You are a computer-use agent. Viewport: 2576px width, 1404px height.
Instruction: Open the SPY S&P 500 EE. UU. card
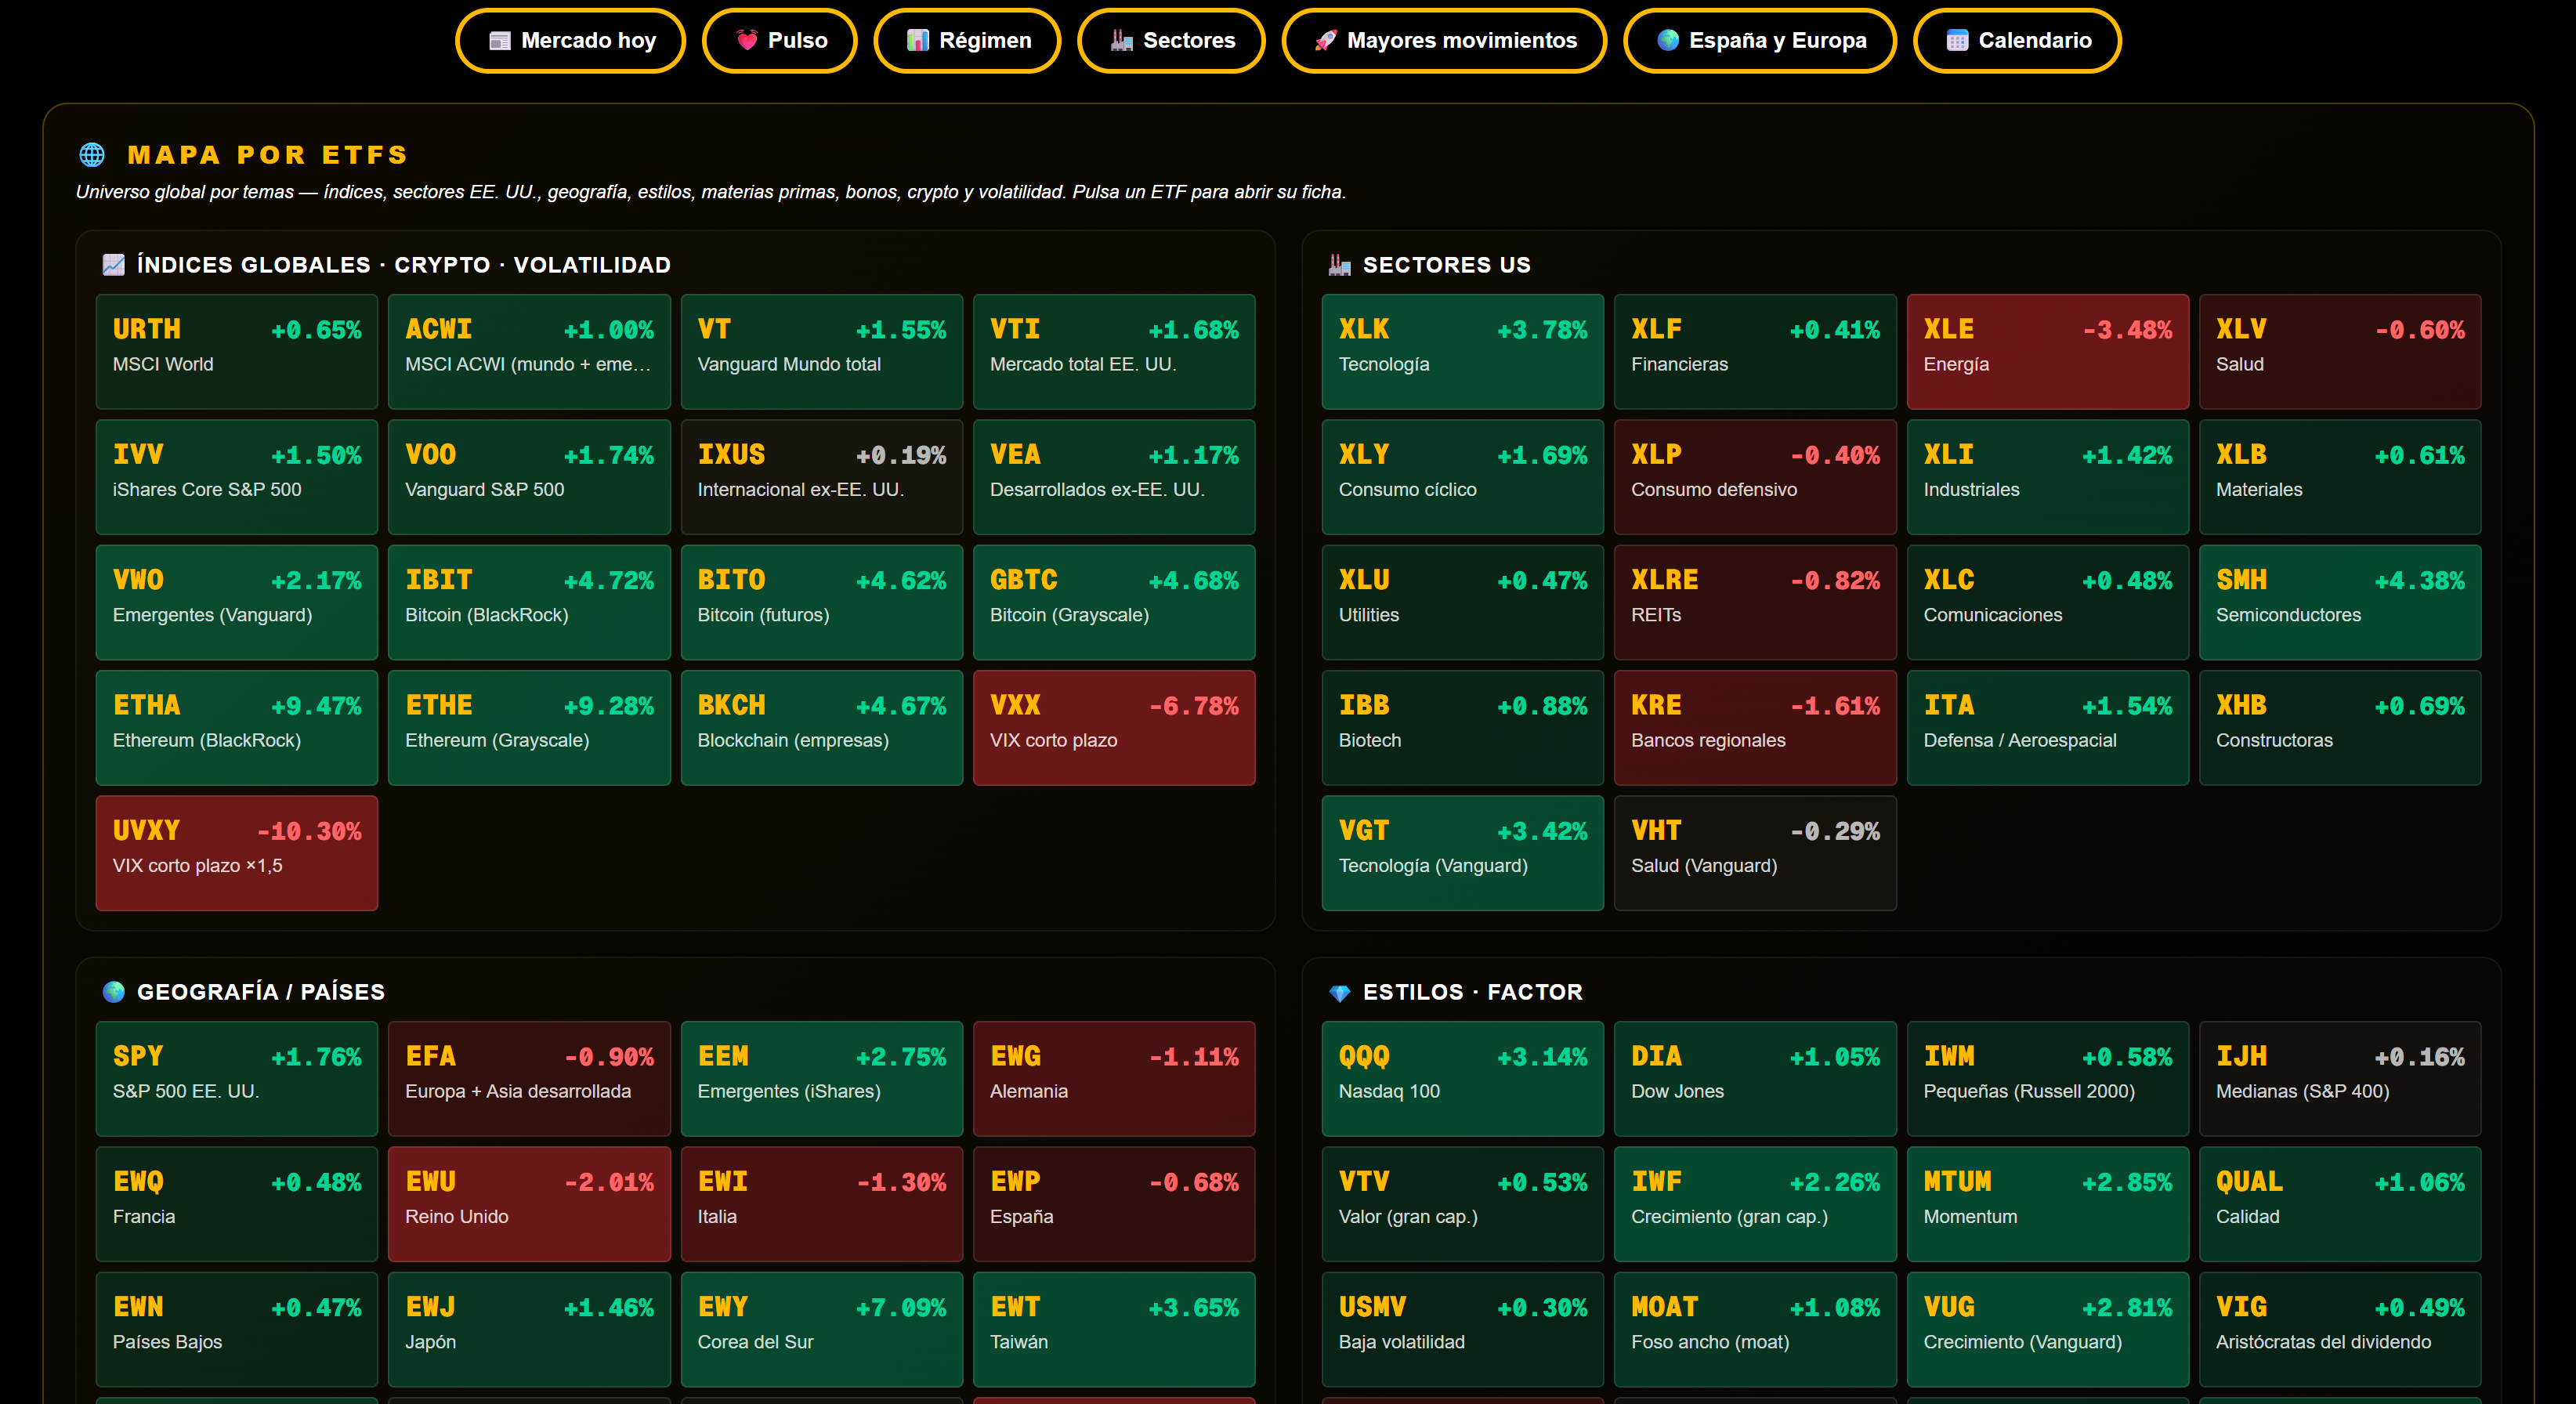(237, 1079)
